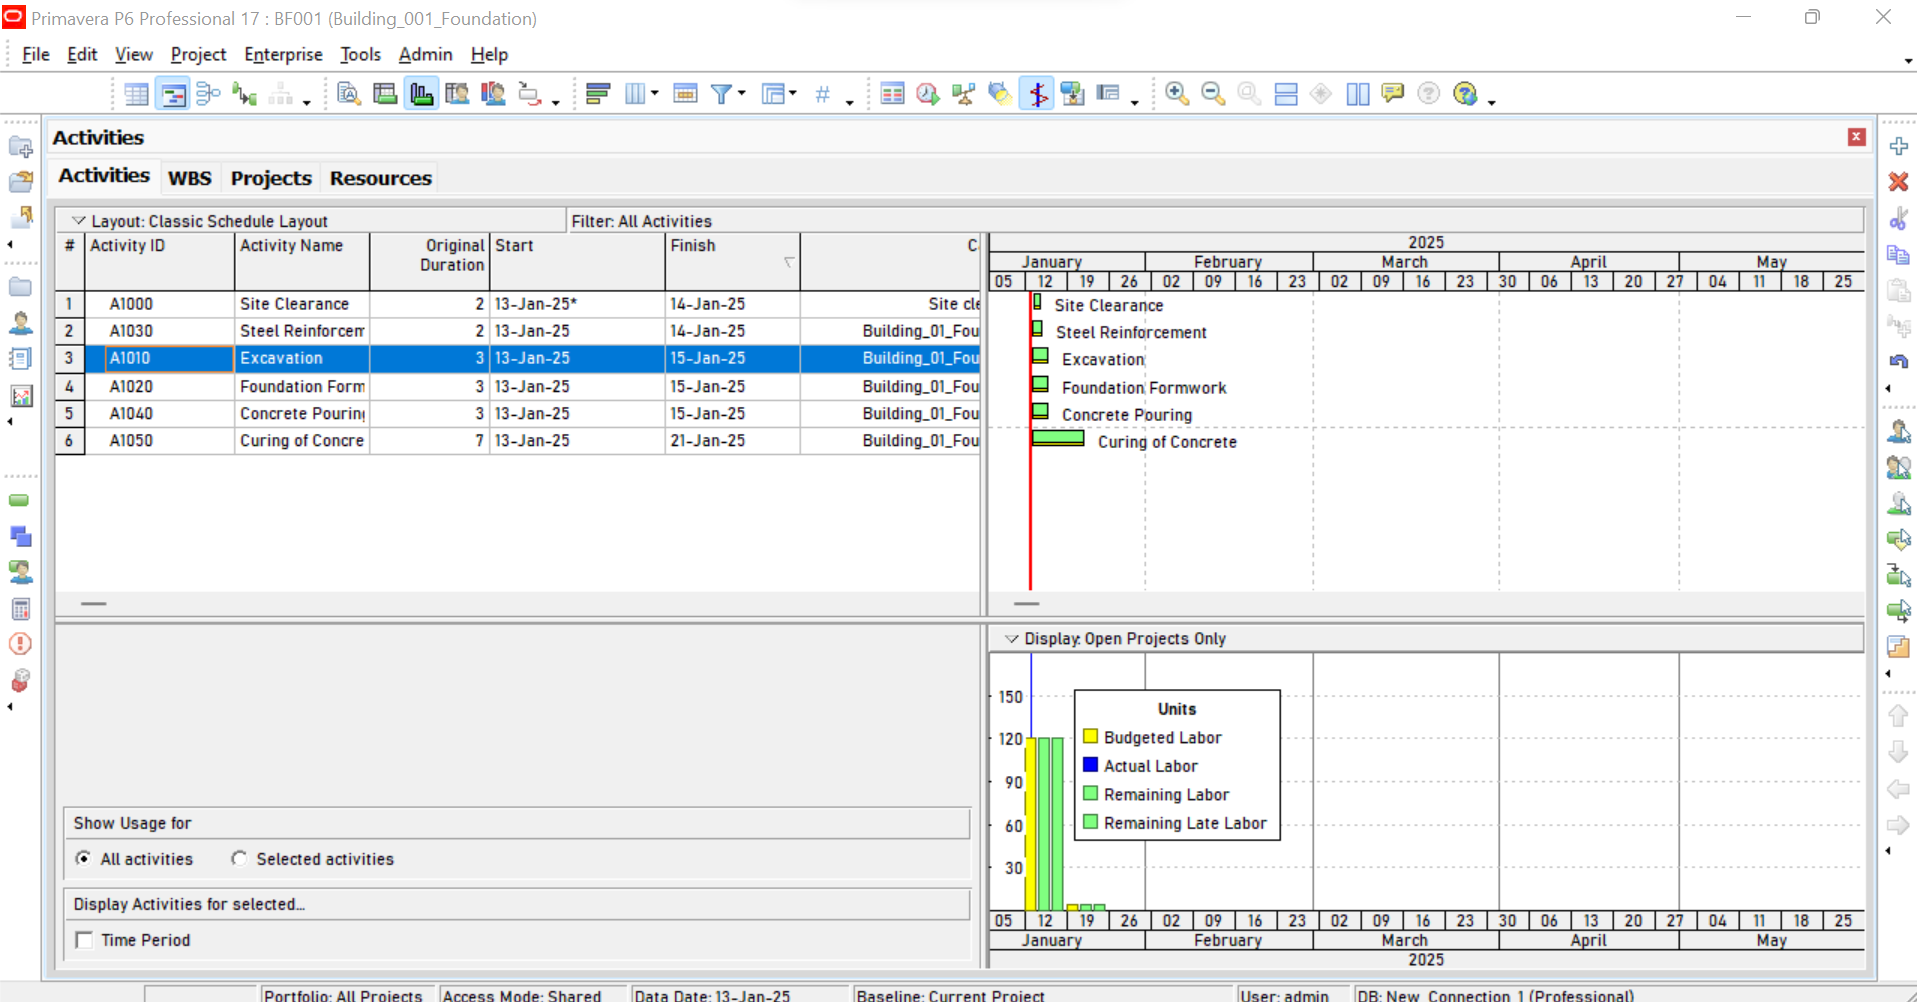Click the red X delete icon in right sidebar
1917x1002 pixels.
[1898, 182]
